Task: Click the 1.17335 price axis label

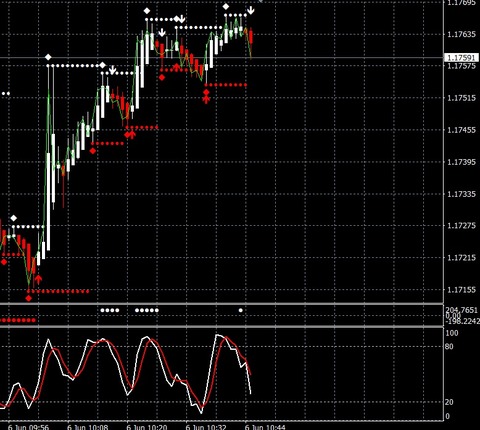Action: pos(461,194)
